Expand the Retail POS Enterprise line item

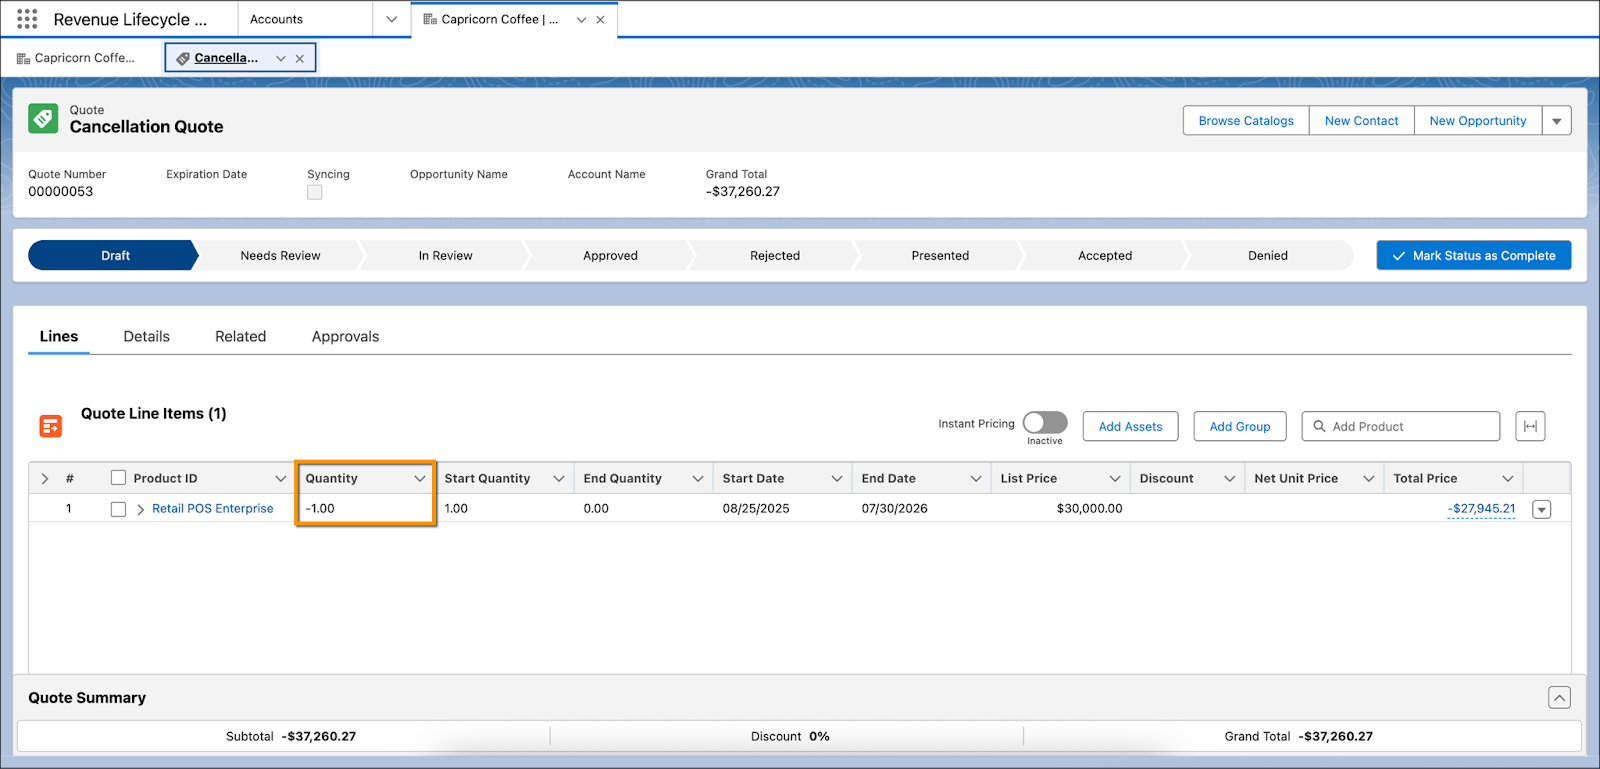coord(140,509)
